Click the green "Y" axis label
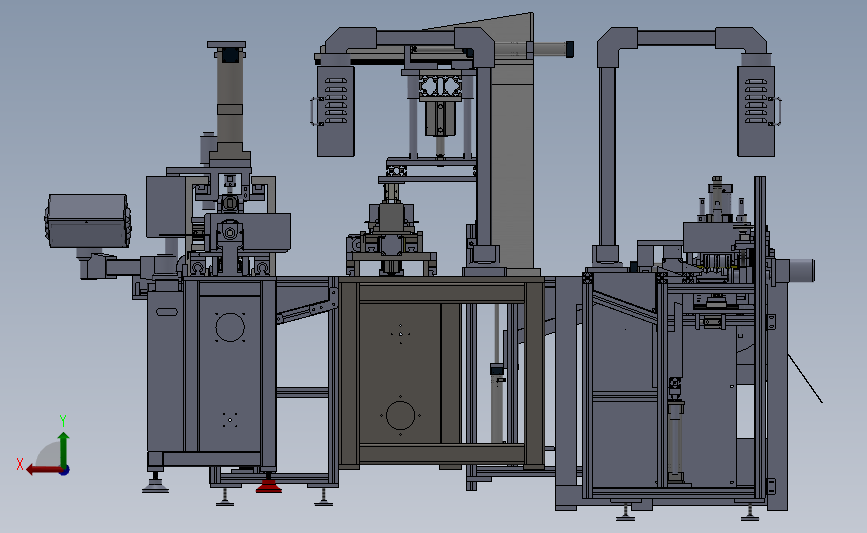Image resolution: width=867 pixels, height=533 pixels. 63,421
